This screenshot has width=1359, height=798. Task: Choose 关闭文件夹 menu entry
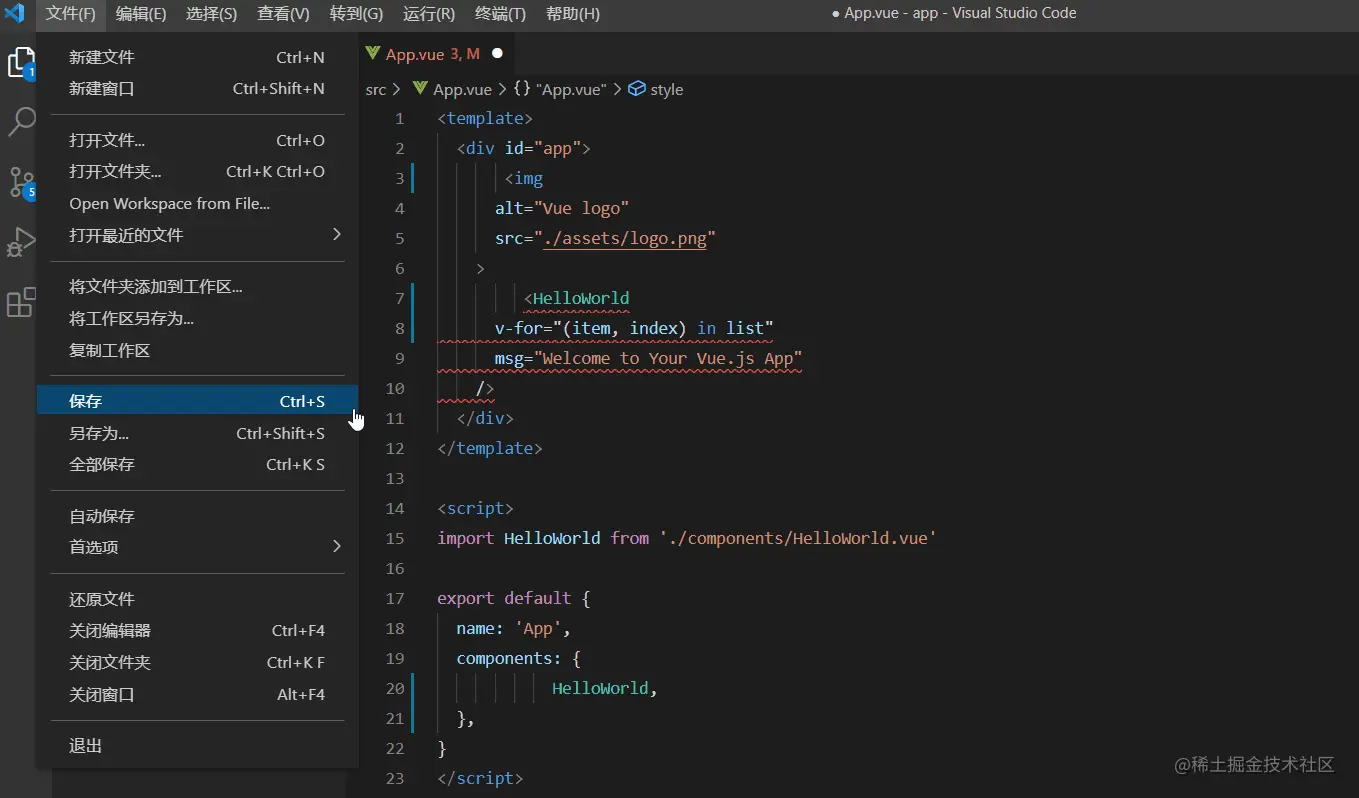click(x=197, y=663)
